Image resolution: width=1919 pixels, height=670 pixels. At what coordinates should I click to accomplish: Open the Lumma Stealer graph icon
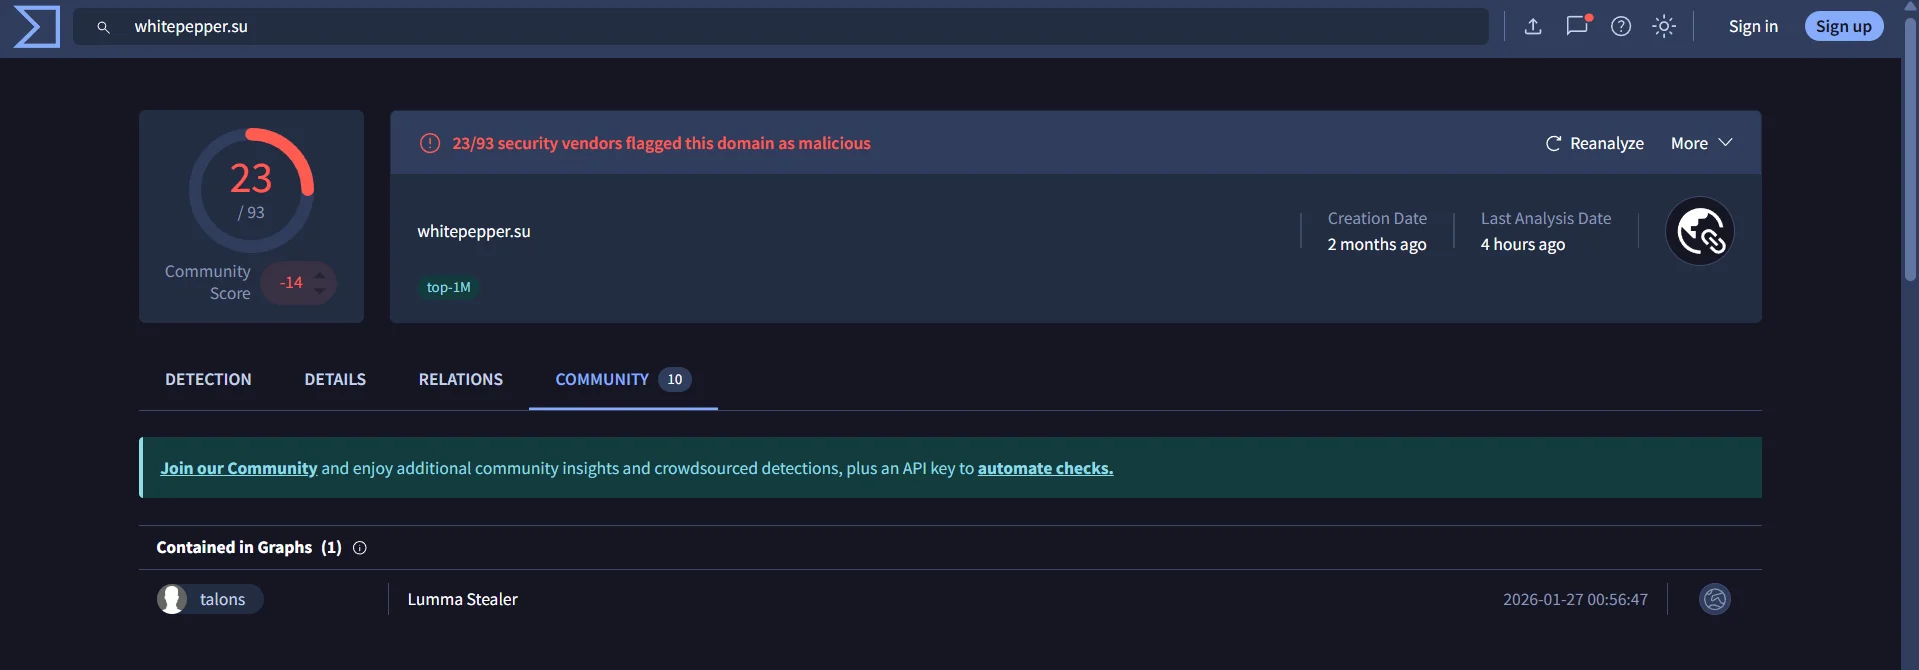pos(1715,599)
